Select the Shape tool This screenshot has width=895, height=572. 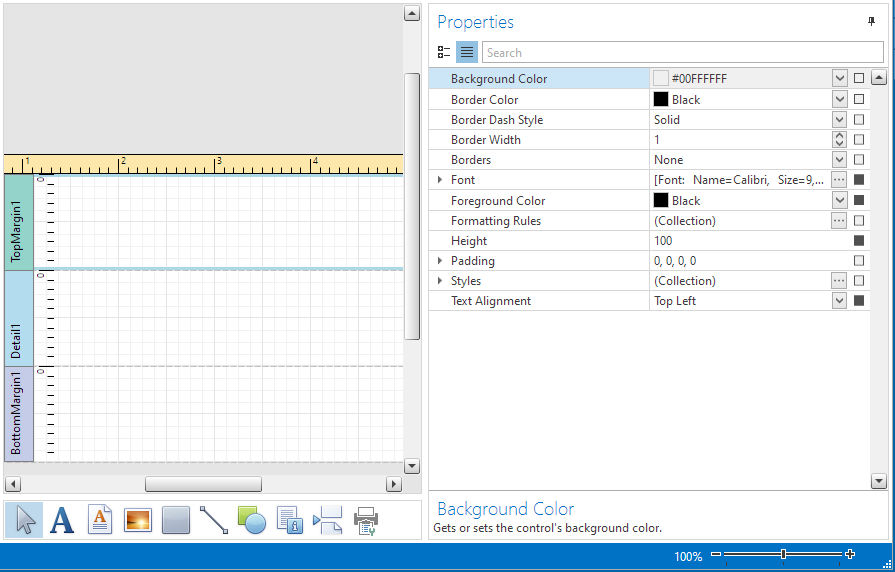252,520
